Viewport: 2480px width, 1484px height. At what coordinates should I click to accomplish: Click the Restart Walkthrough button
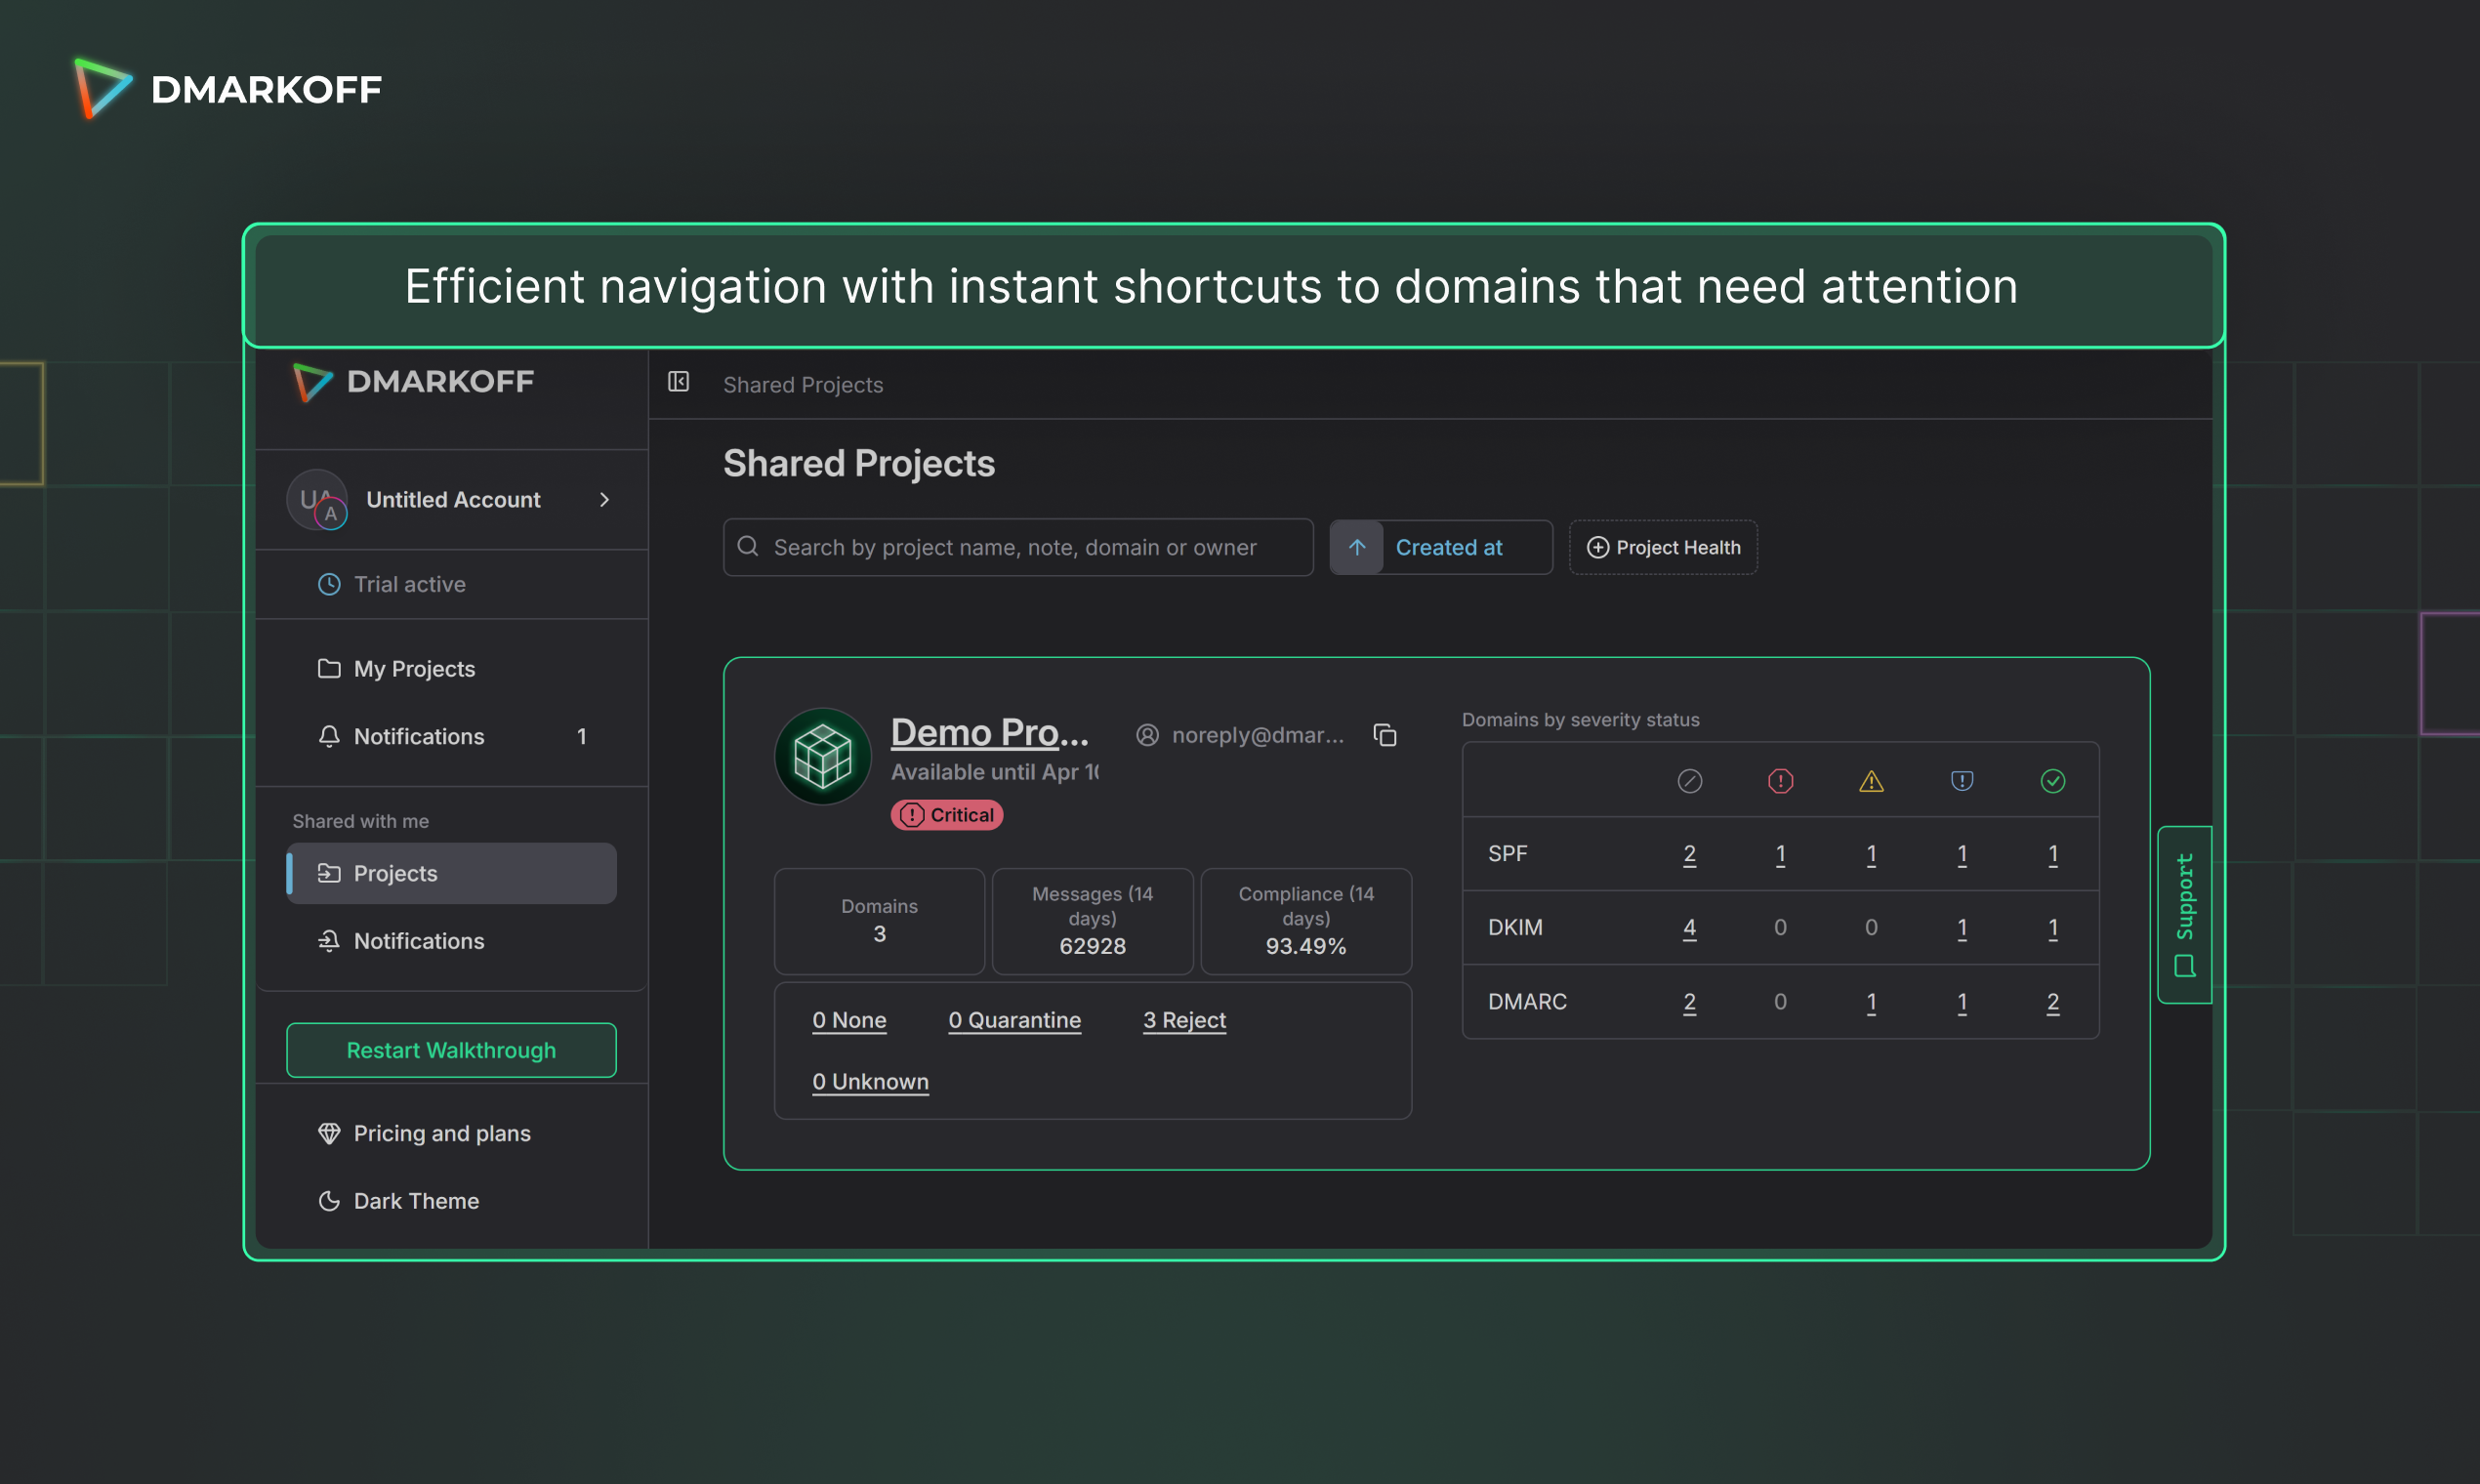451,1050
